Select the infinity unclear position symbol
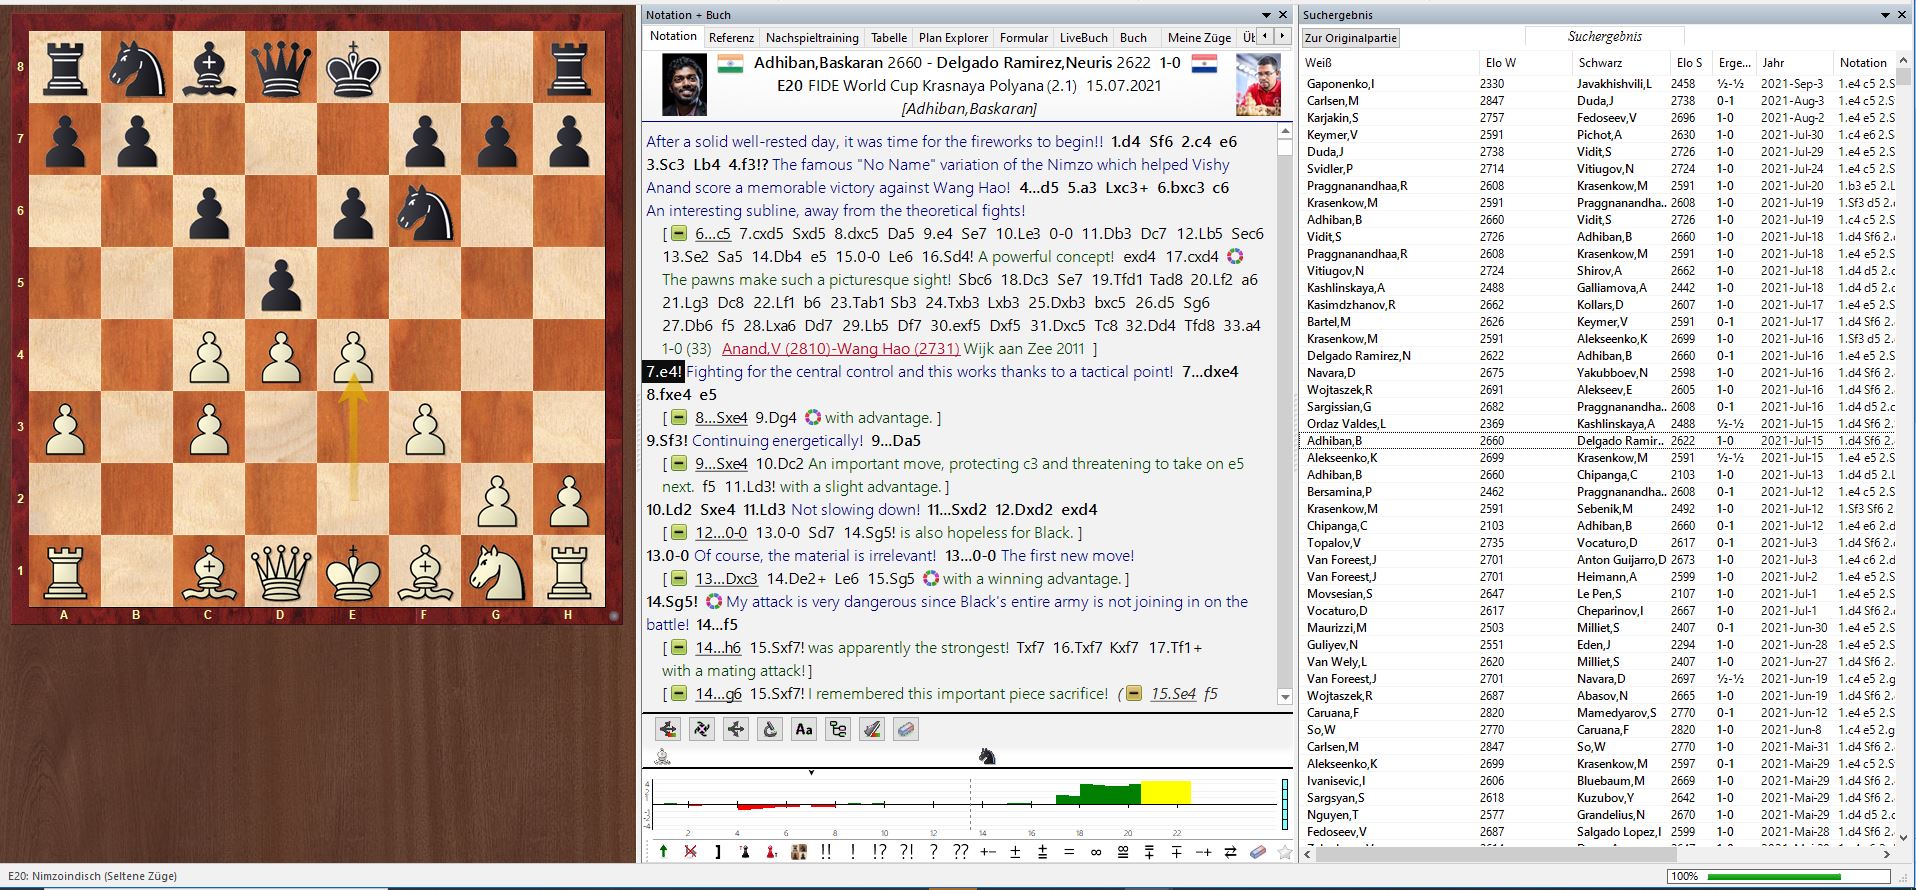Screen dimensions: 1916x890 point(1095,852)
